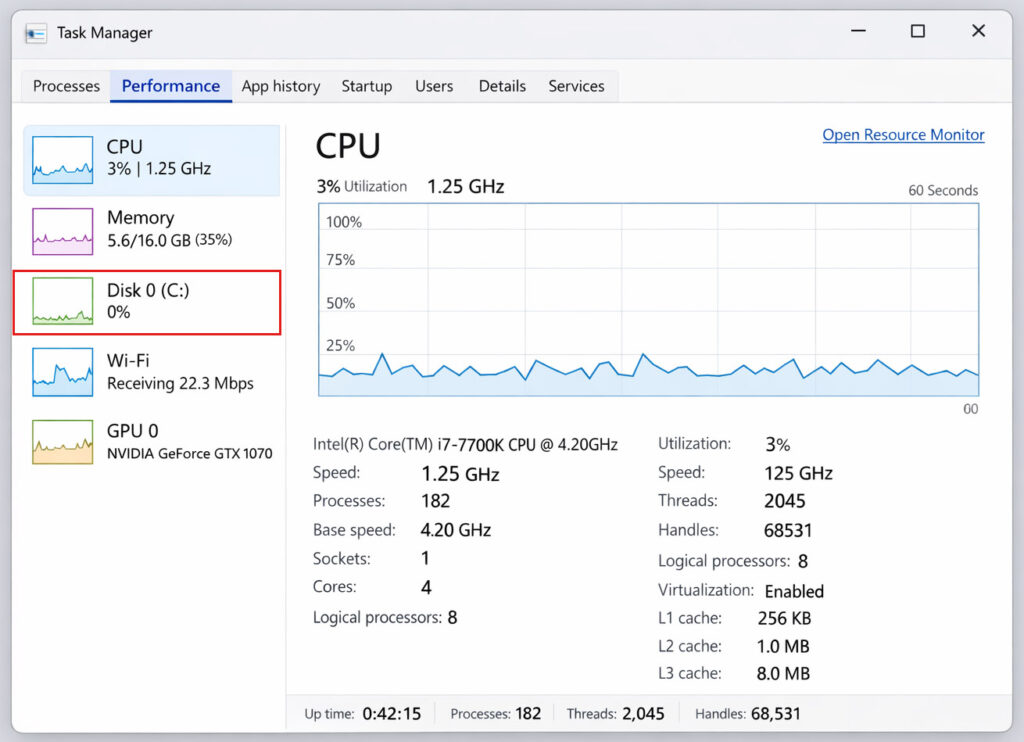Click the Virtualization Enabled status text
This screenshot has height=742, width=1024.
794,591
